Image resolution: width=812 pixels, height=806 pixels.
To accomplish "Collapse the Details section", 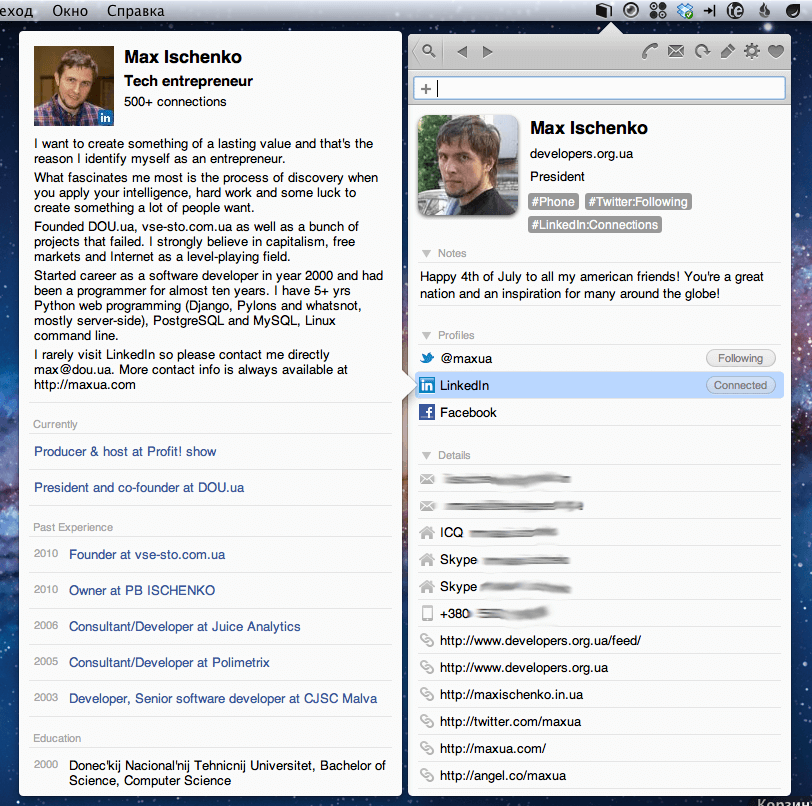I will [426, 455].
